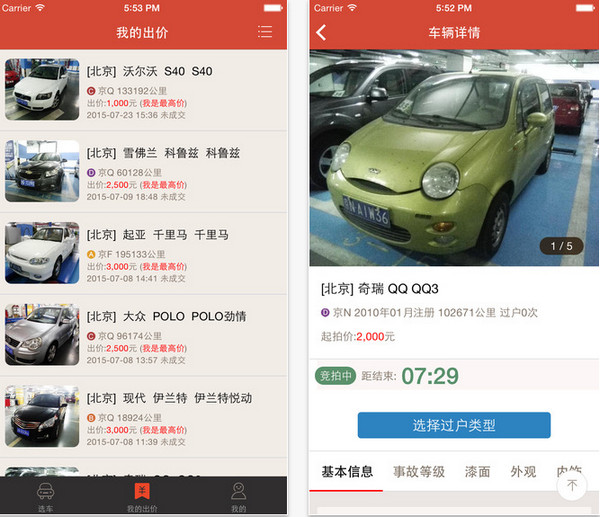The image size is (600, 517).
Task: Tap the back arrow in 车辆详情 header
Action: pyautogui.click(x=321, y=33)
